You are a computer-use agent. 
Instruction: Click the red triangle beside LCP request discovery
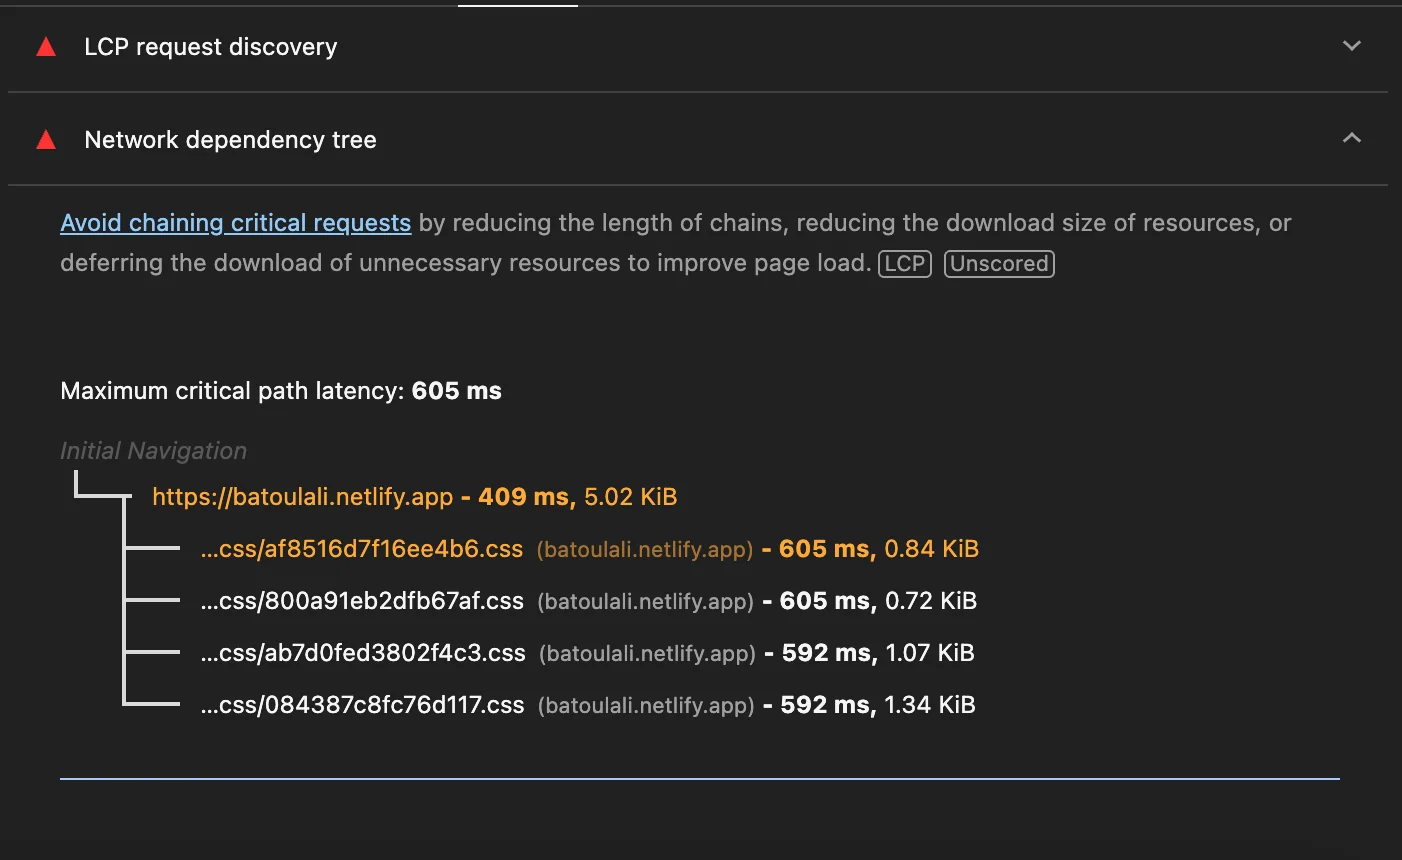pos(46,47)
